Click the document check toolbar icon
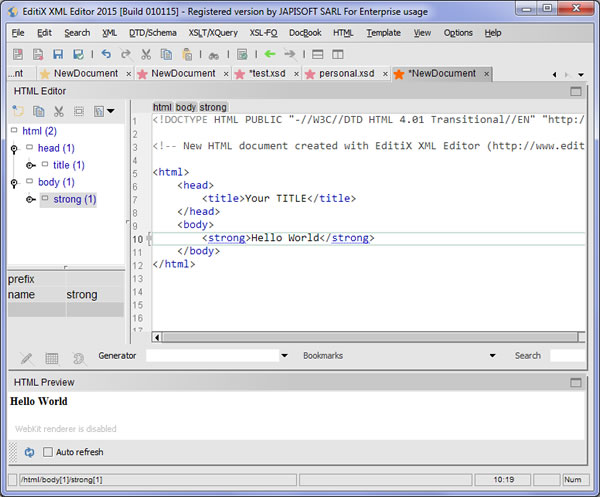600x497 pixels. point(242,54)
